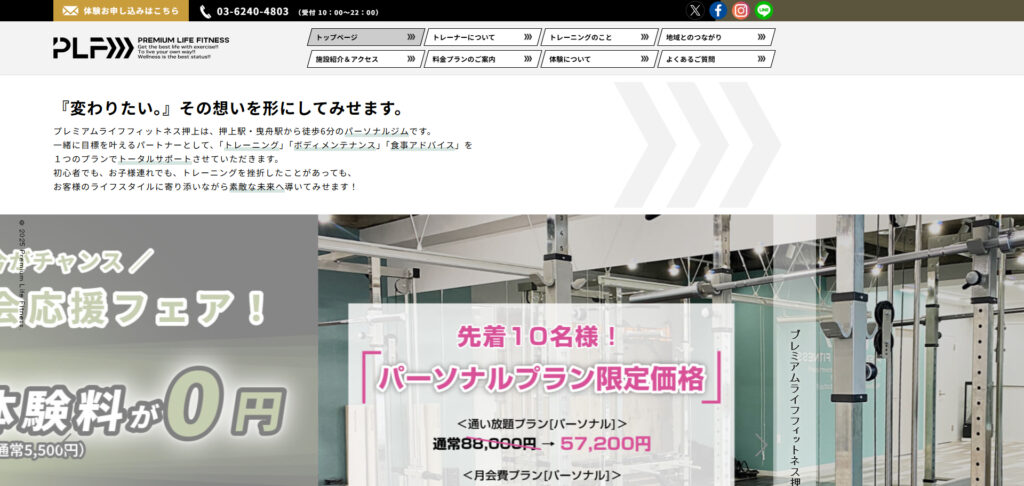This screenshot has width=1024, height=486.
Task: Click the パーソナルプラン限定価格 promo box
Action: pos(541,379)
